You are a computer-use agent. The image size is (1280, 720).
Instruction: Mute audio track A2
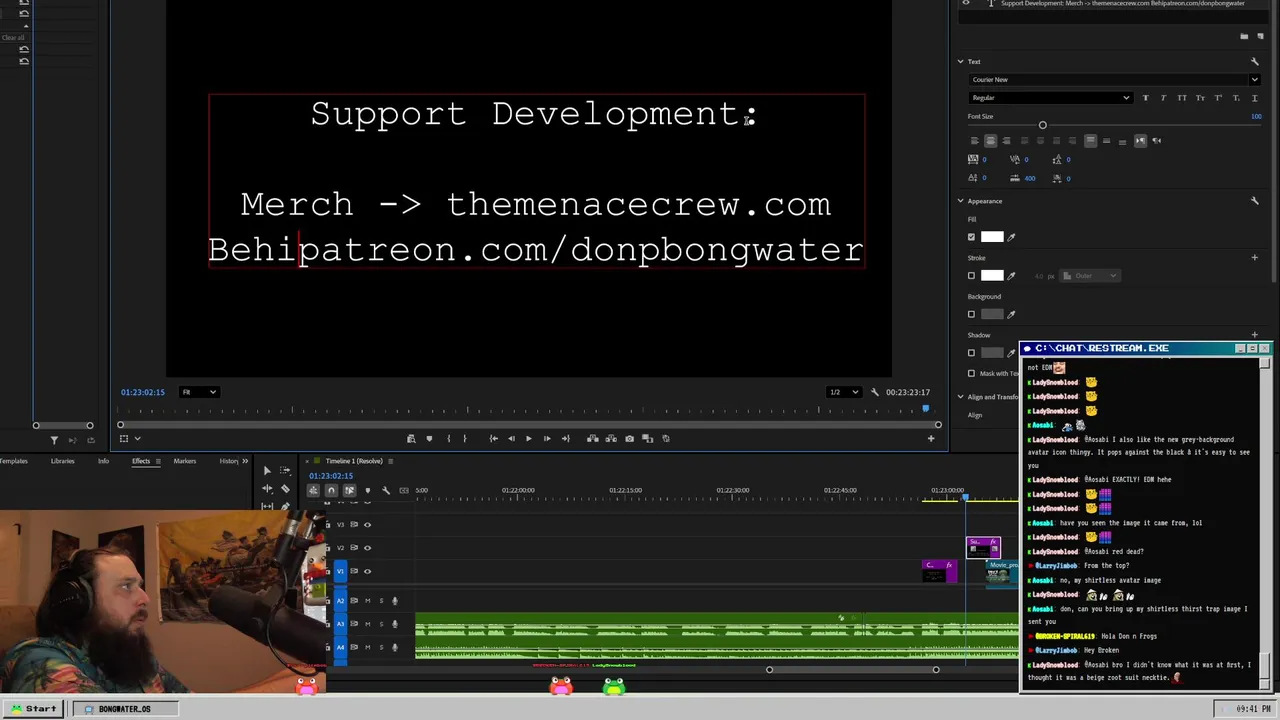coord(367,601)
